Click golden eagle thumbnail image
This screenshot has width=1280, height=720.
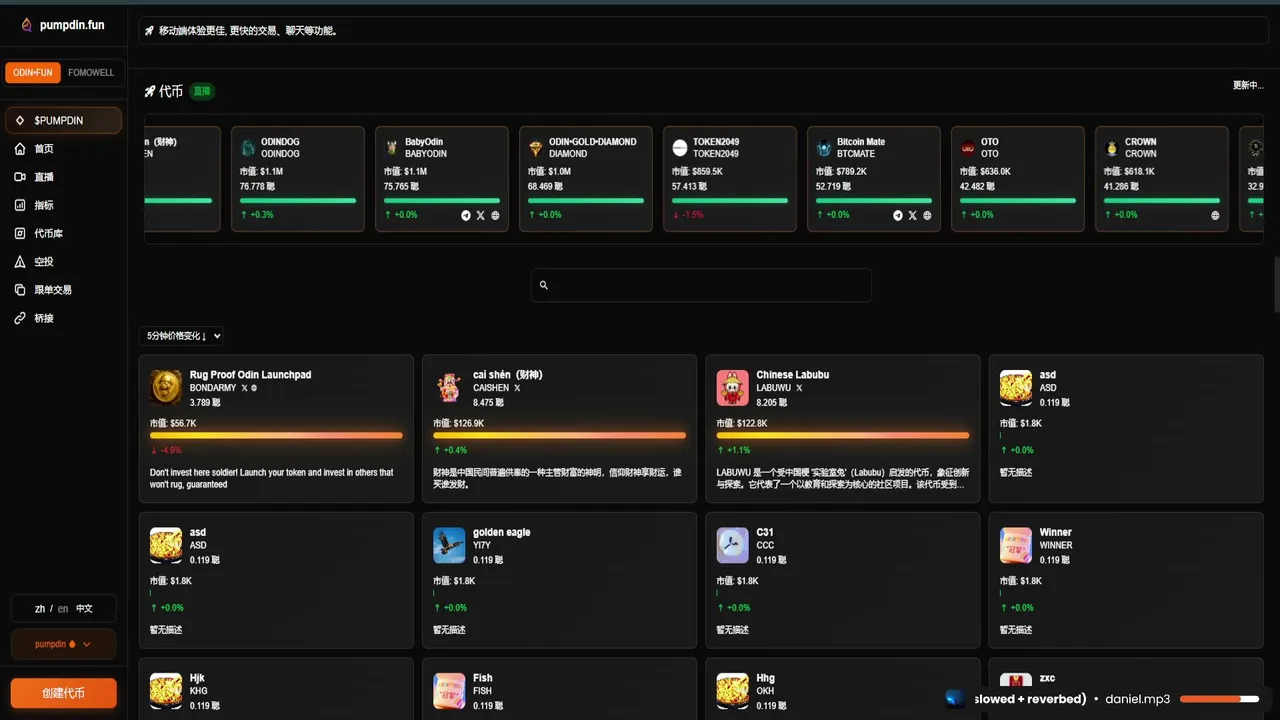tap(449, 545)
